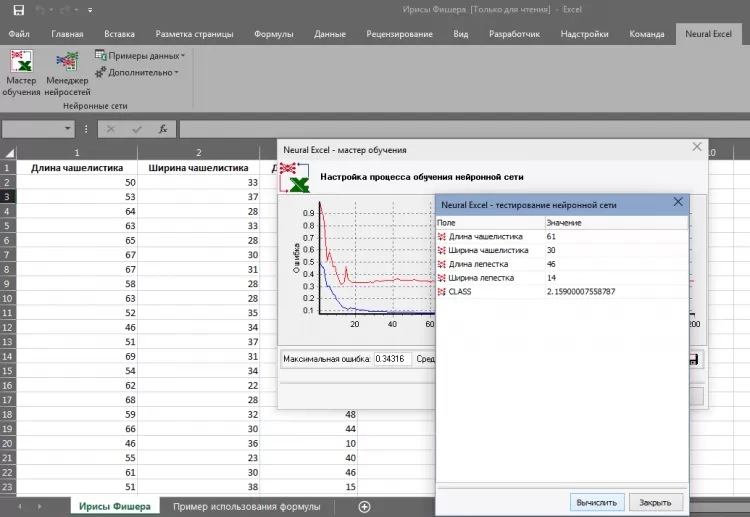The image size is (750, 517).
Task: Click the Save icon in quick access toolbar
Action: tap(18, 10)
